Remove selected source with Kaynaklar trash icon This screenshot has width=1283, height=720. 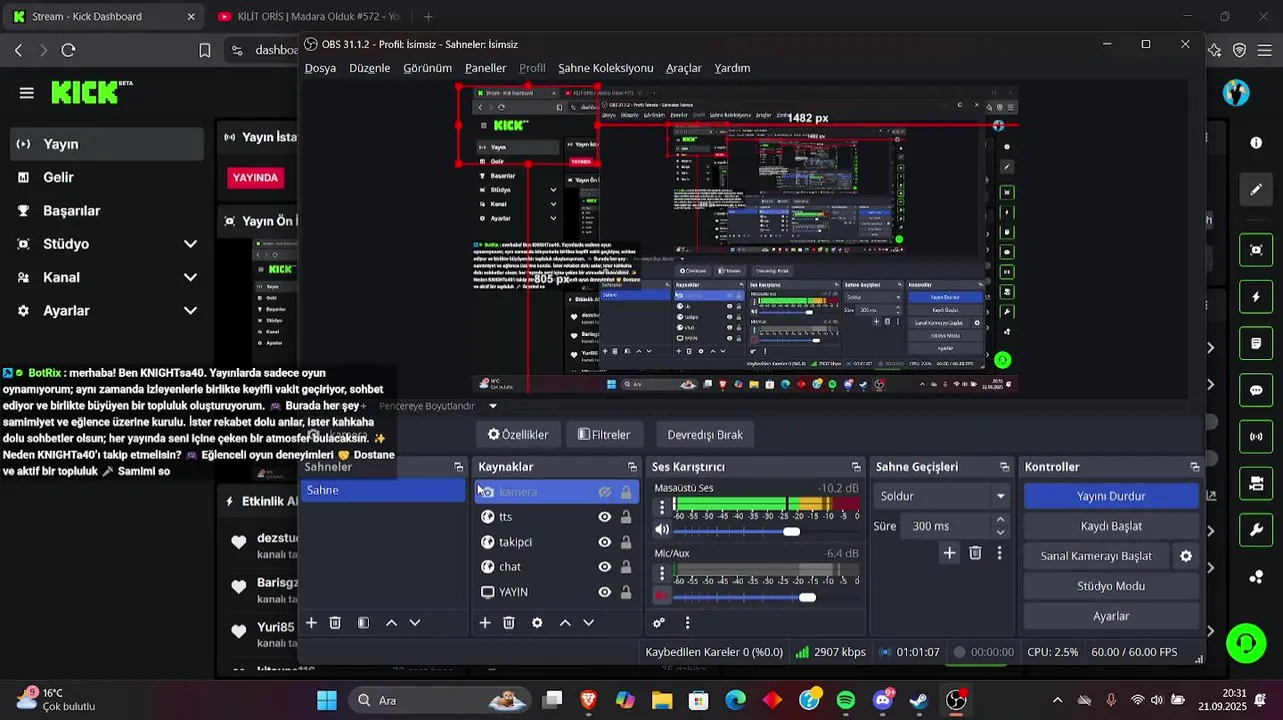pyautogui.click(x=509, y=623)
